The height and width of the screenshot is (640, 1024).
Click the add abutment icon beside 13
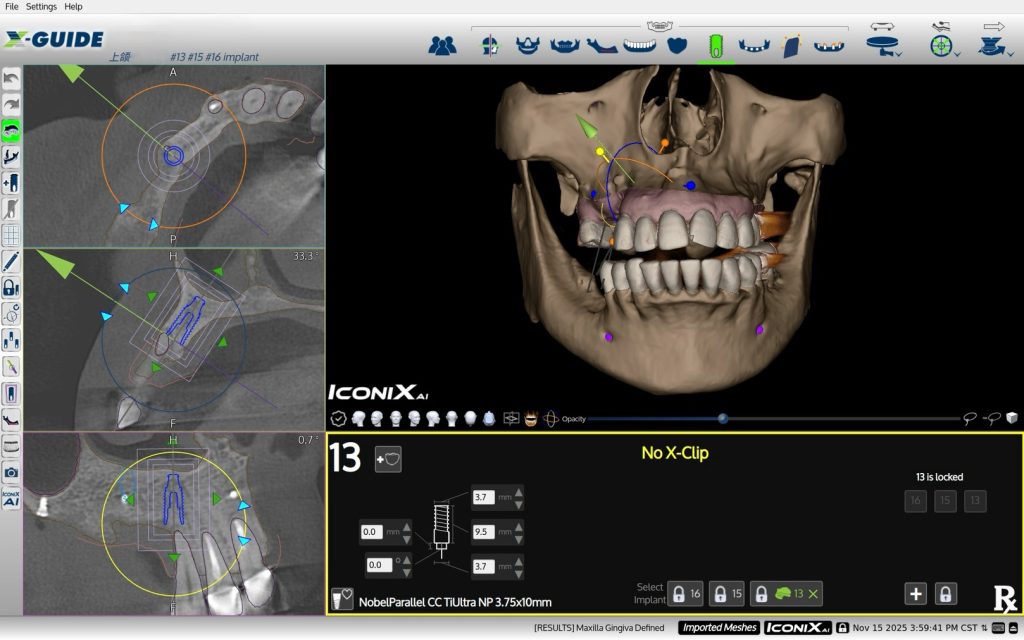[x=388, y=459]
